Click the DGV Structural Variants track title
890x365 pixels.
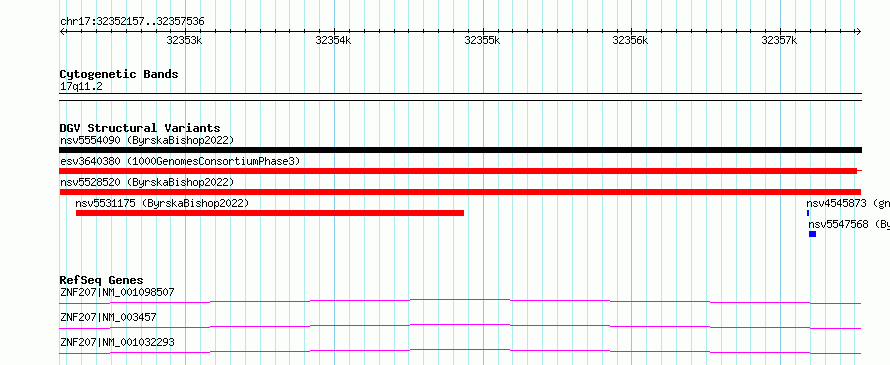click(140, 128)
